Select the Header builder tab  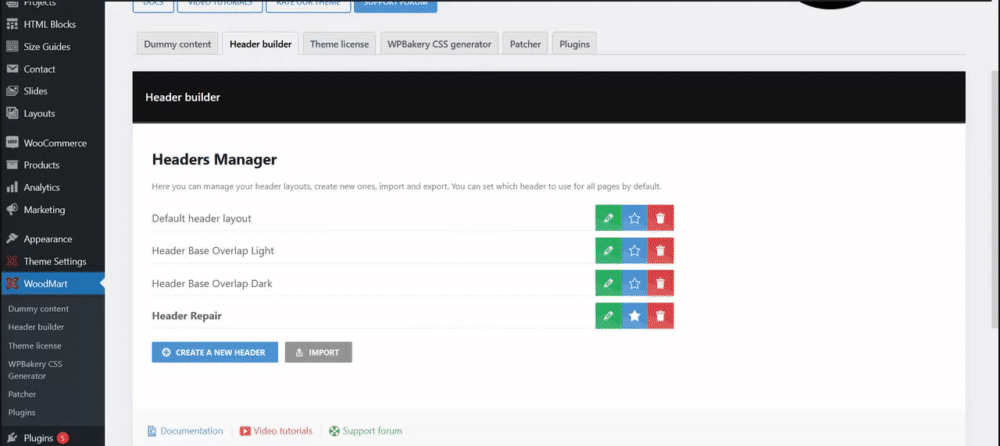coord(260,44)
